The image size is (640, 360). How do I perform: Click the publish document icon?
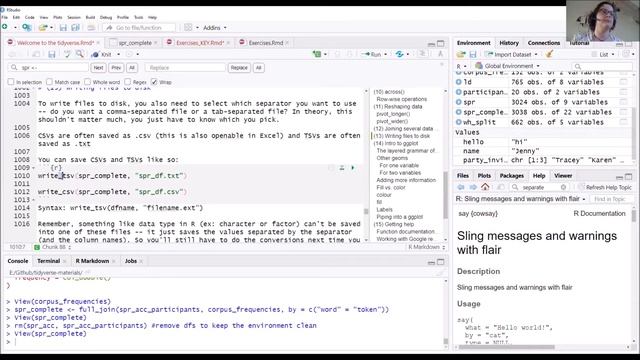coord(399,54)
